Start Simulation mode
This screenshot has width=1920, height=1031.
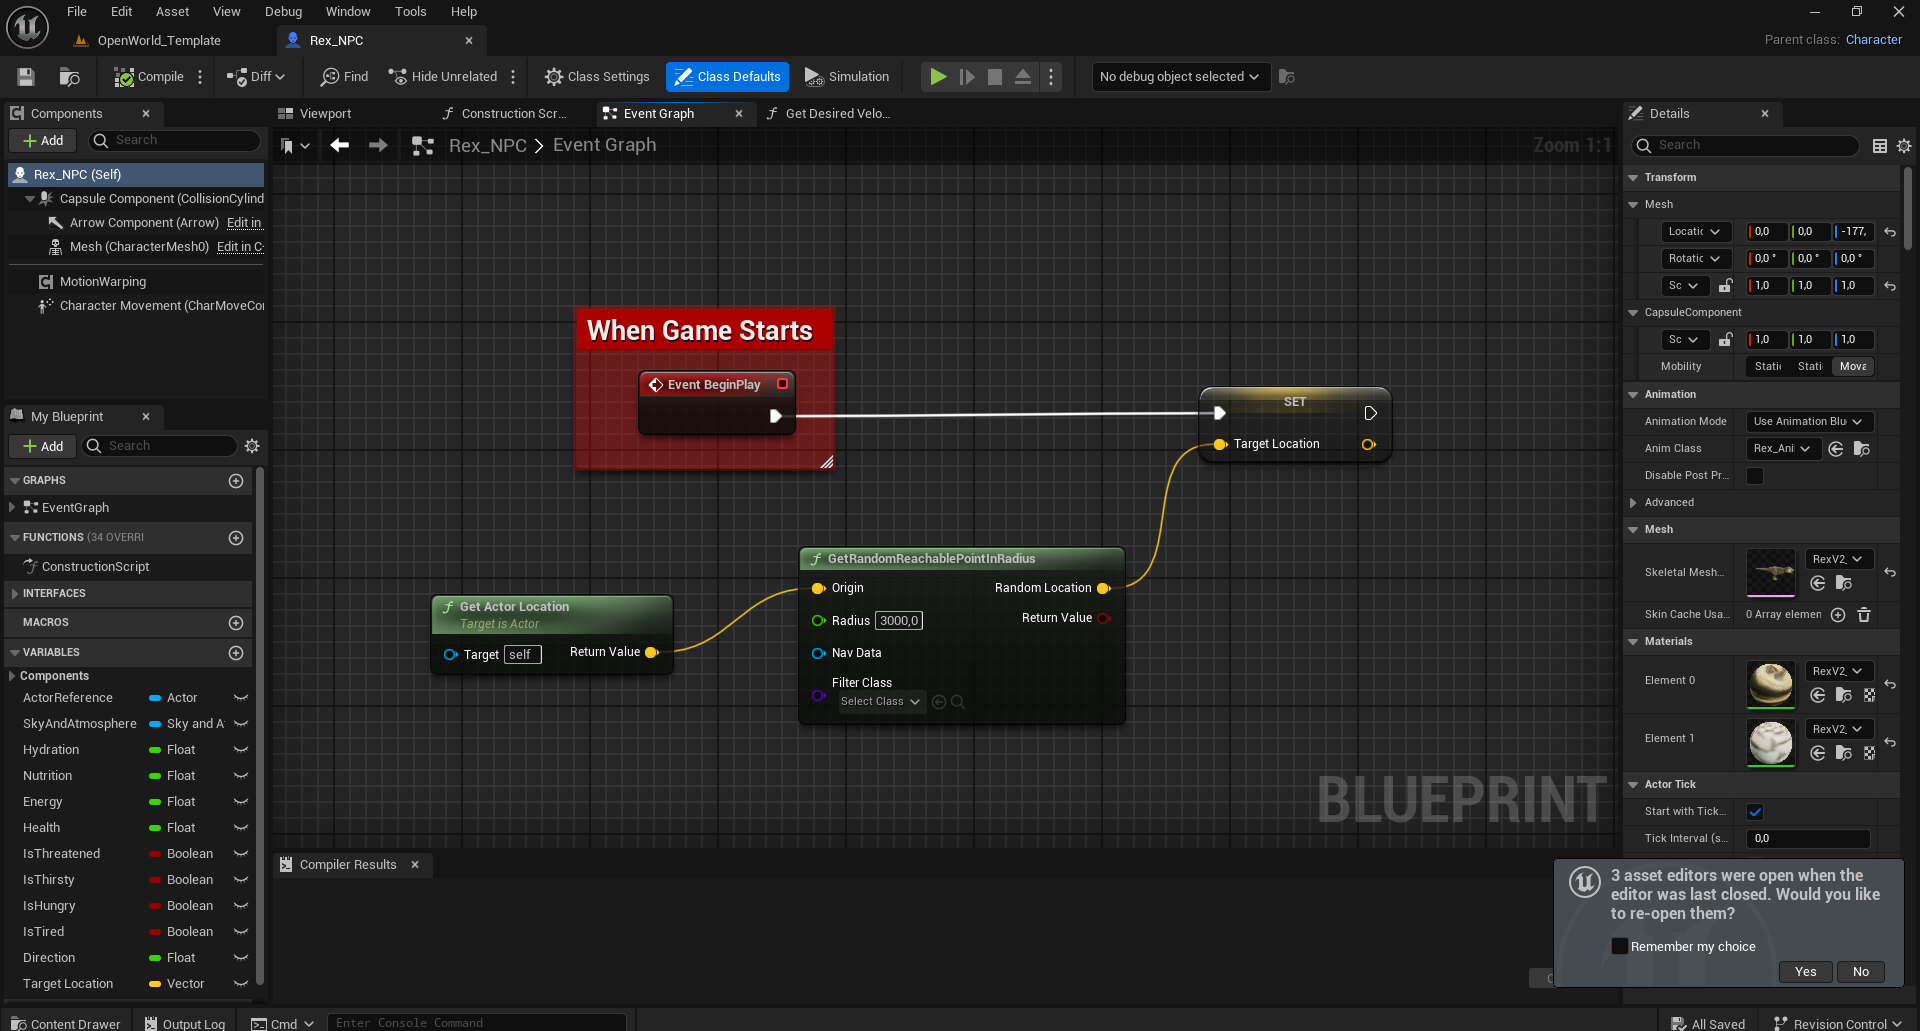tap(847, 77)
